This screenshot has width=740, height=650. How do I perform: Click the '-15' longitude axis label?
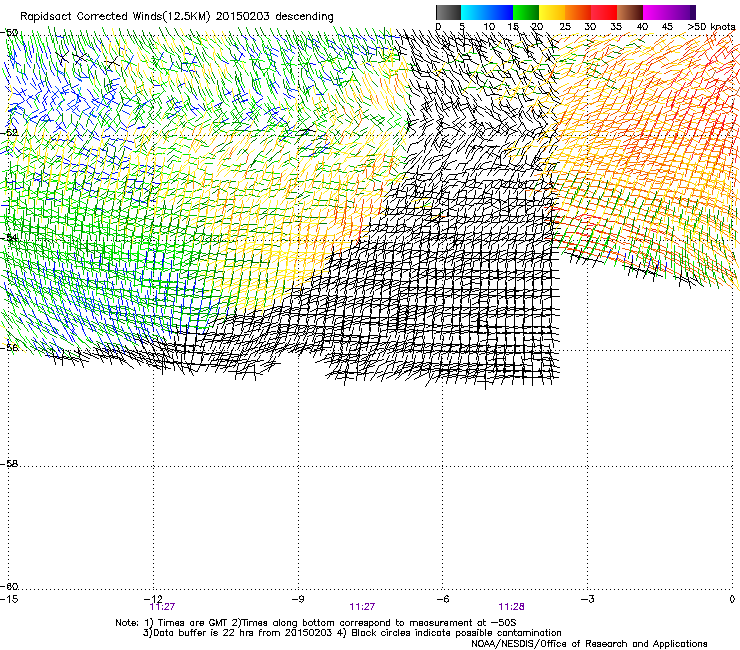pos(9,599)
